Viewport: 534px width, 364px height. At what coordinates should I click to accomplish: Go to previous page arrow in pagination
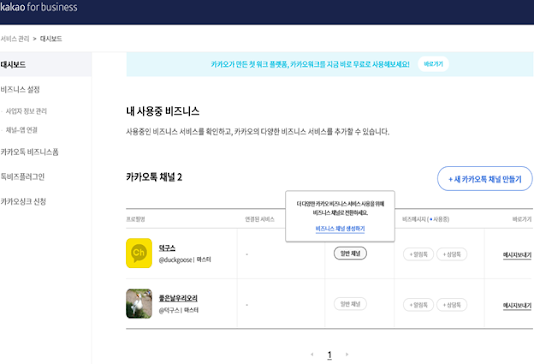312,354
